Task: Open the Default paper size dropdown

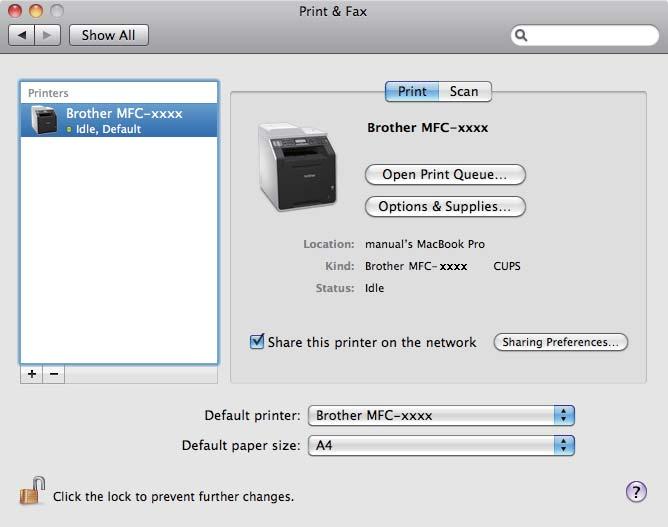Action: pyautogui.click(x=441, y=445)
